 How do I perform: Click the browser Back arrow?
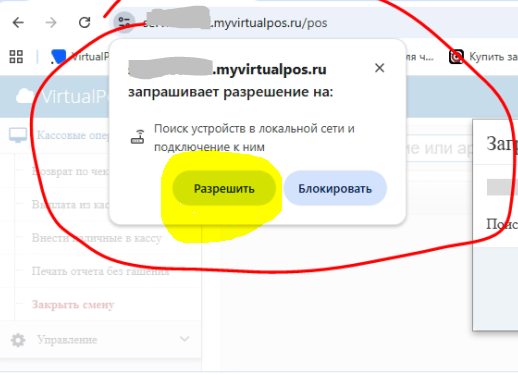pyautogui.click(x=18, y=23)
